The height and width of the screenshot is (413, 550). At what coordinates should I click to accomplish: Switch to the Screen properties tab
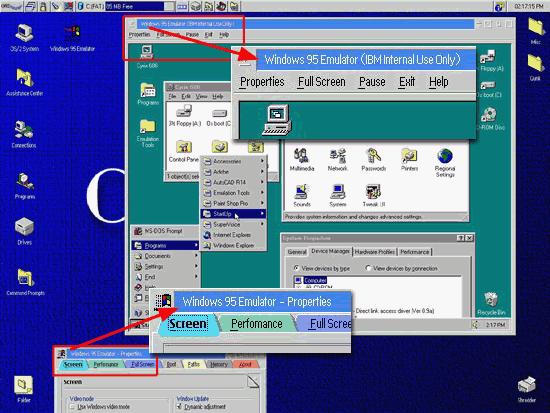point(73,365)
